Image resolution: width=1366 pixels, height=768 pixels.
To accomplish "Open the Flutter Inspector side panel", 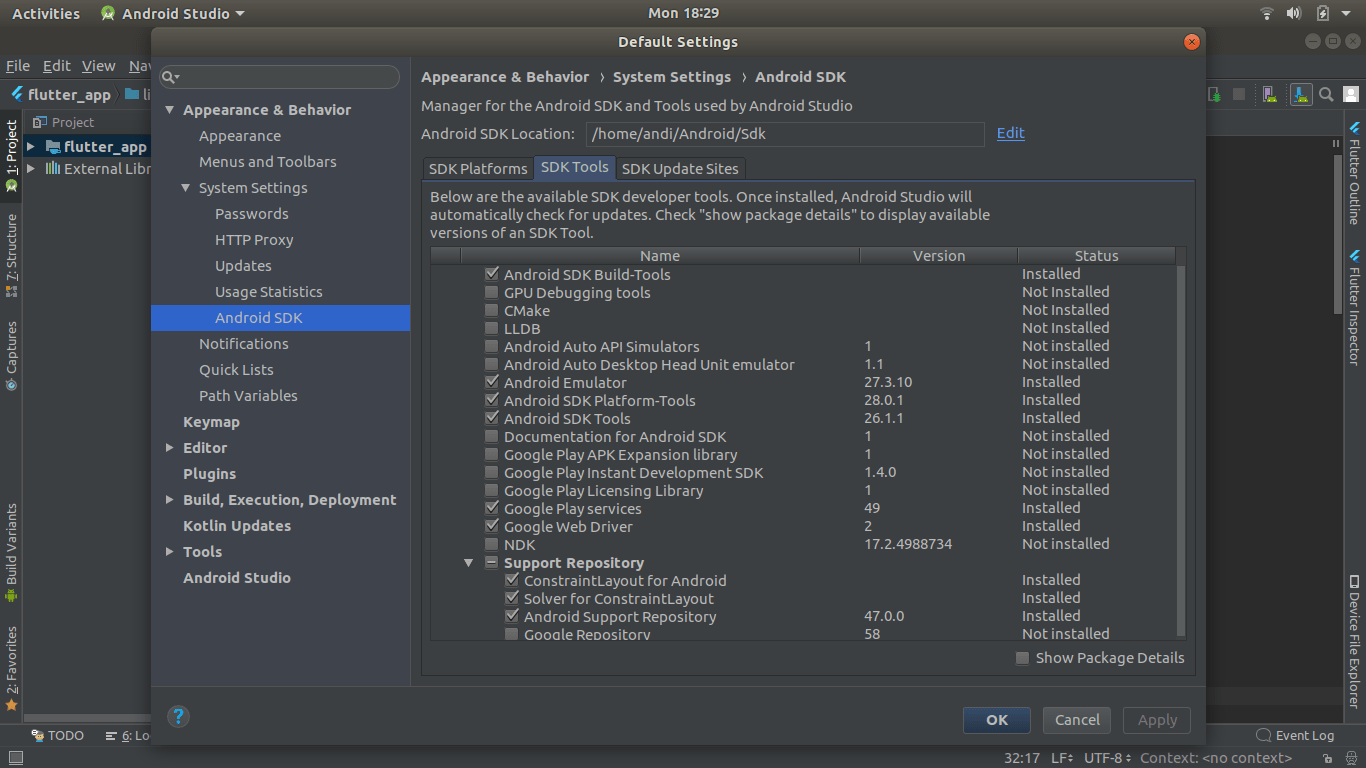I will [x=1355, y=306].
